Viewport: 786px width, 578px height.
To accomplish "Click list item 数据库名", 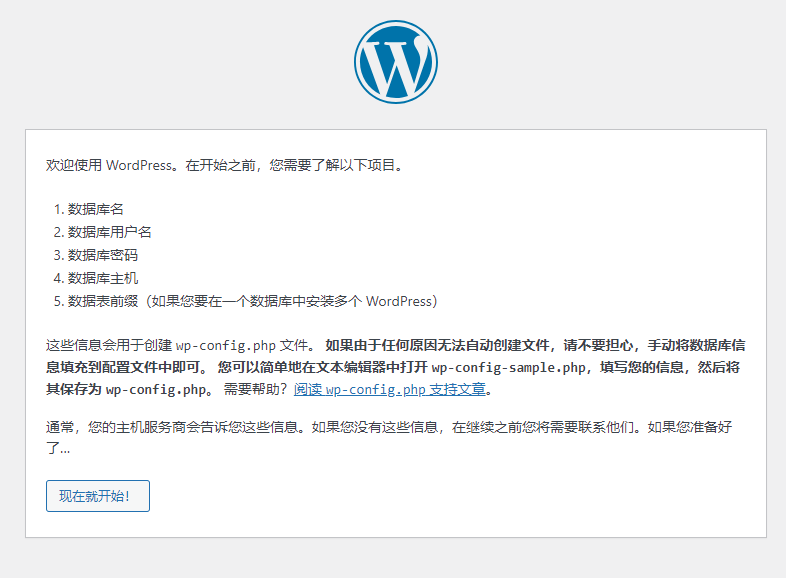I will (x=95, y=209).
